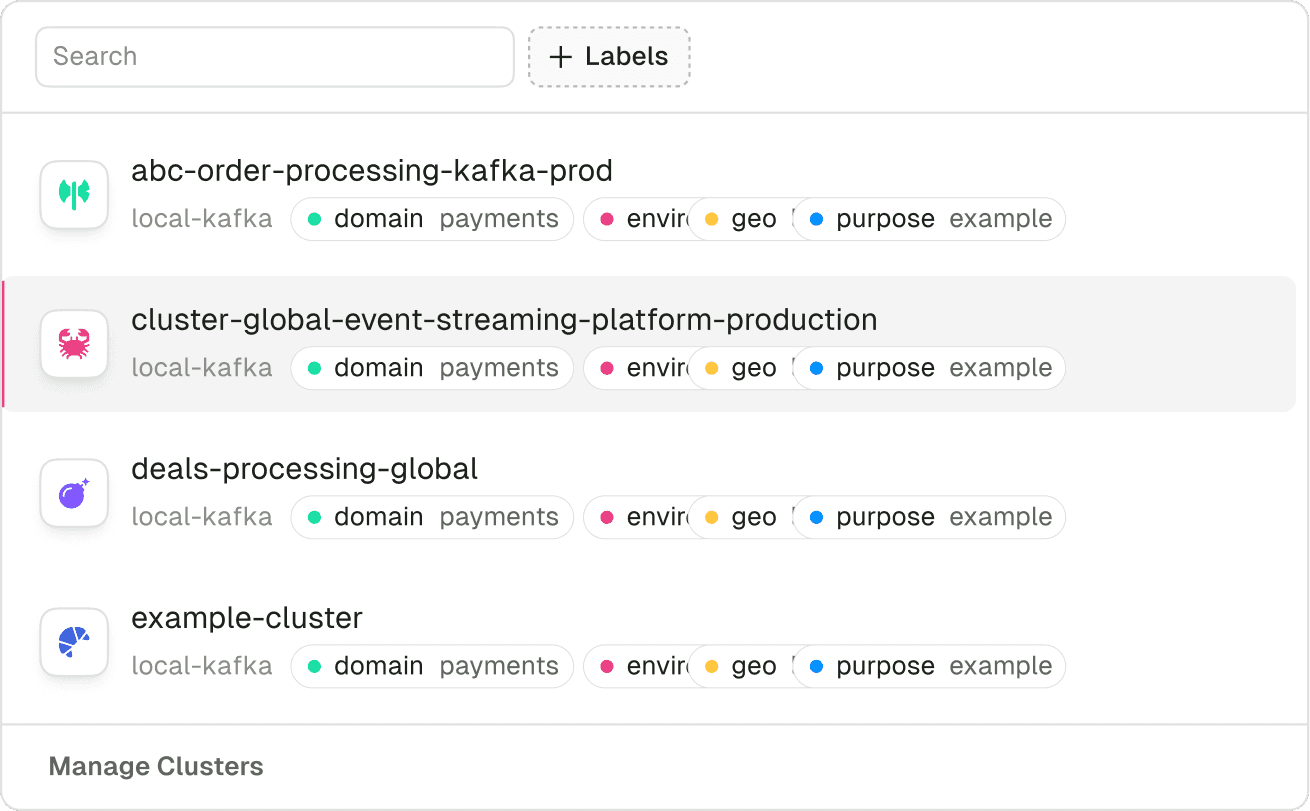Click purpose example label on cluster-global-event-streaming row
This screenshot has height=811, width=1310.
coord(930,368)
